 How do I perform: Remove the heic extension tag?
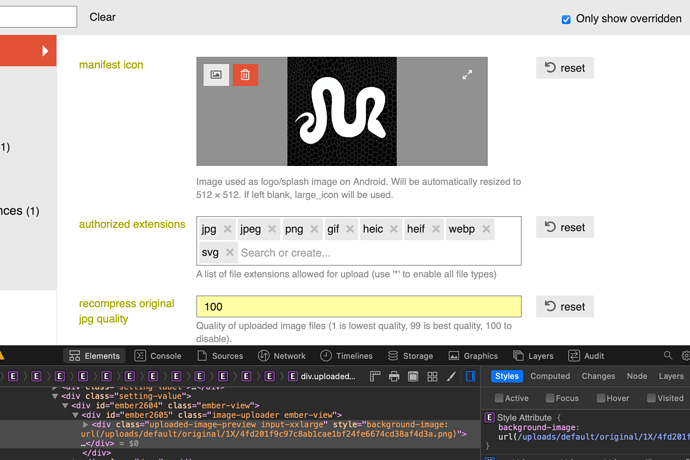[394, 229]
